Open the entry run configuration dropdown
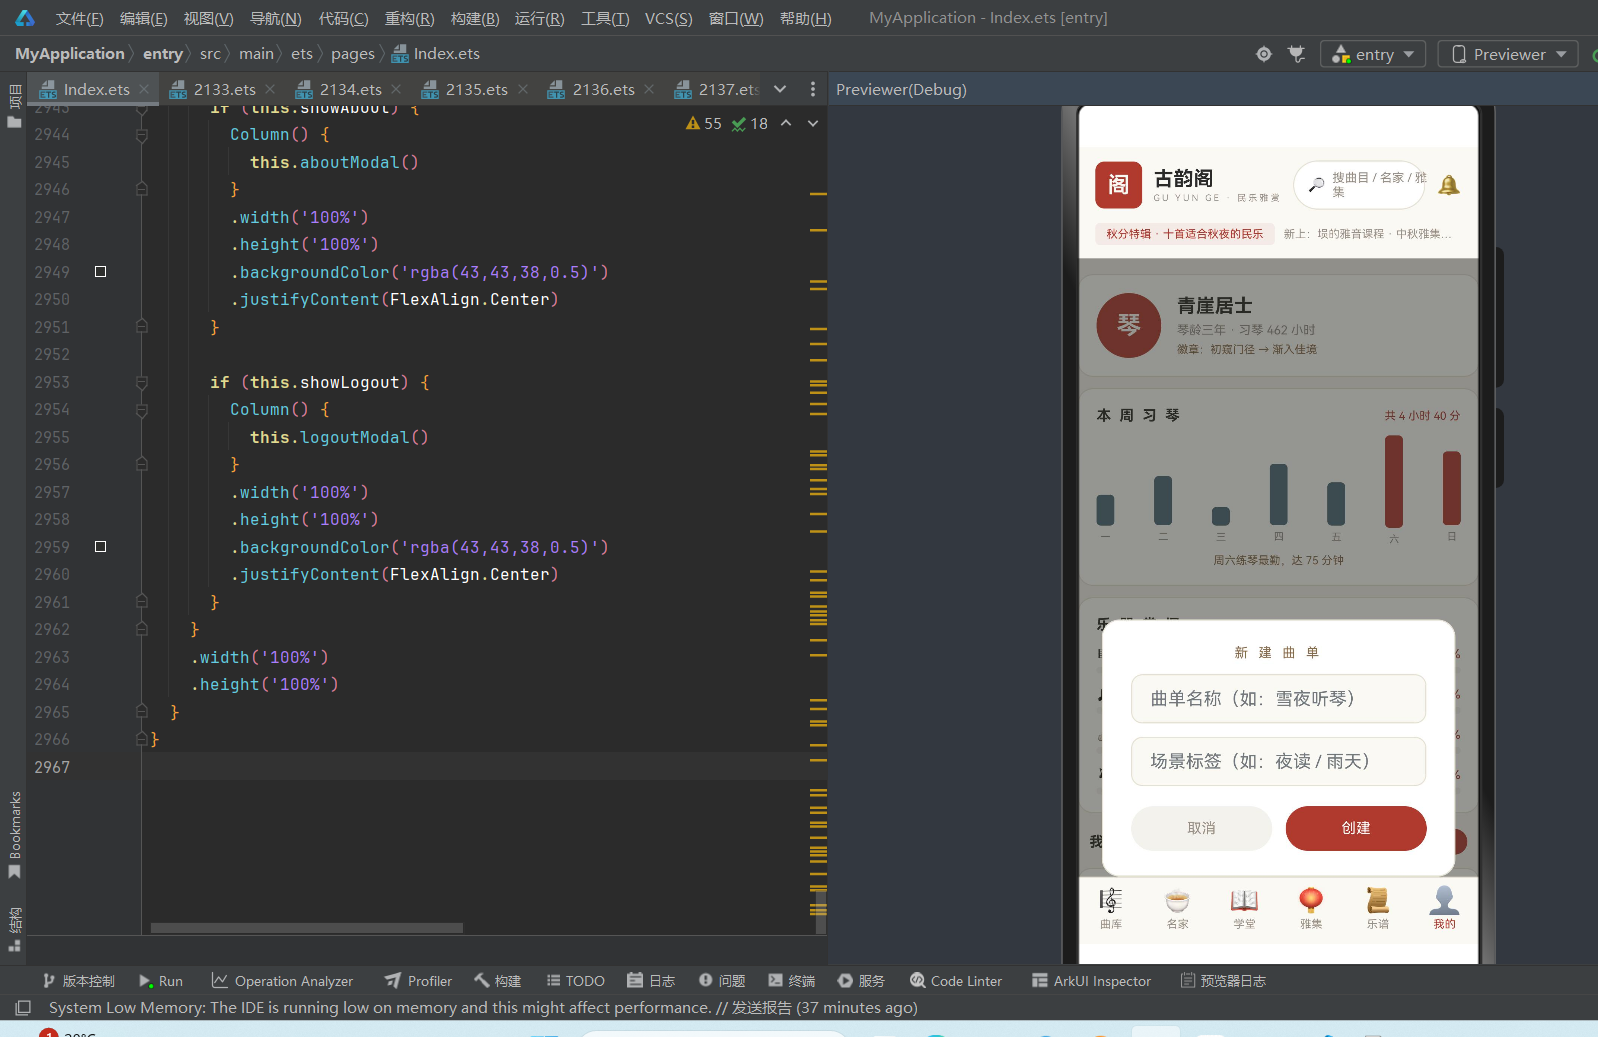The height and width of the screenshot is (1037, 1598). [1373, 54]
